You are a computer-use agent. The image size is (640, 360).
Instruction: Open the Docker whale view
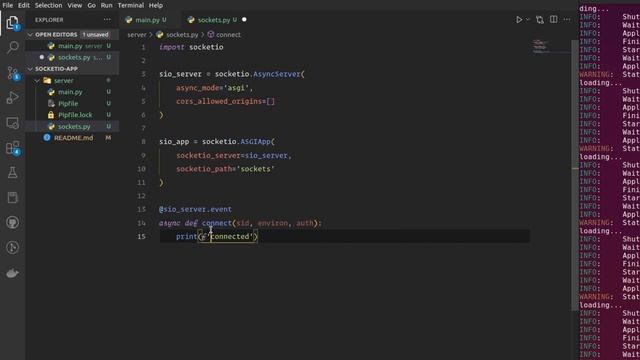[13, 273]
